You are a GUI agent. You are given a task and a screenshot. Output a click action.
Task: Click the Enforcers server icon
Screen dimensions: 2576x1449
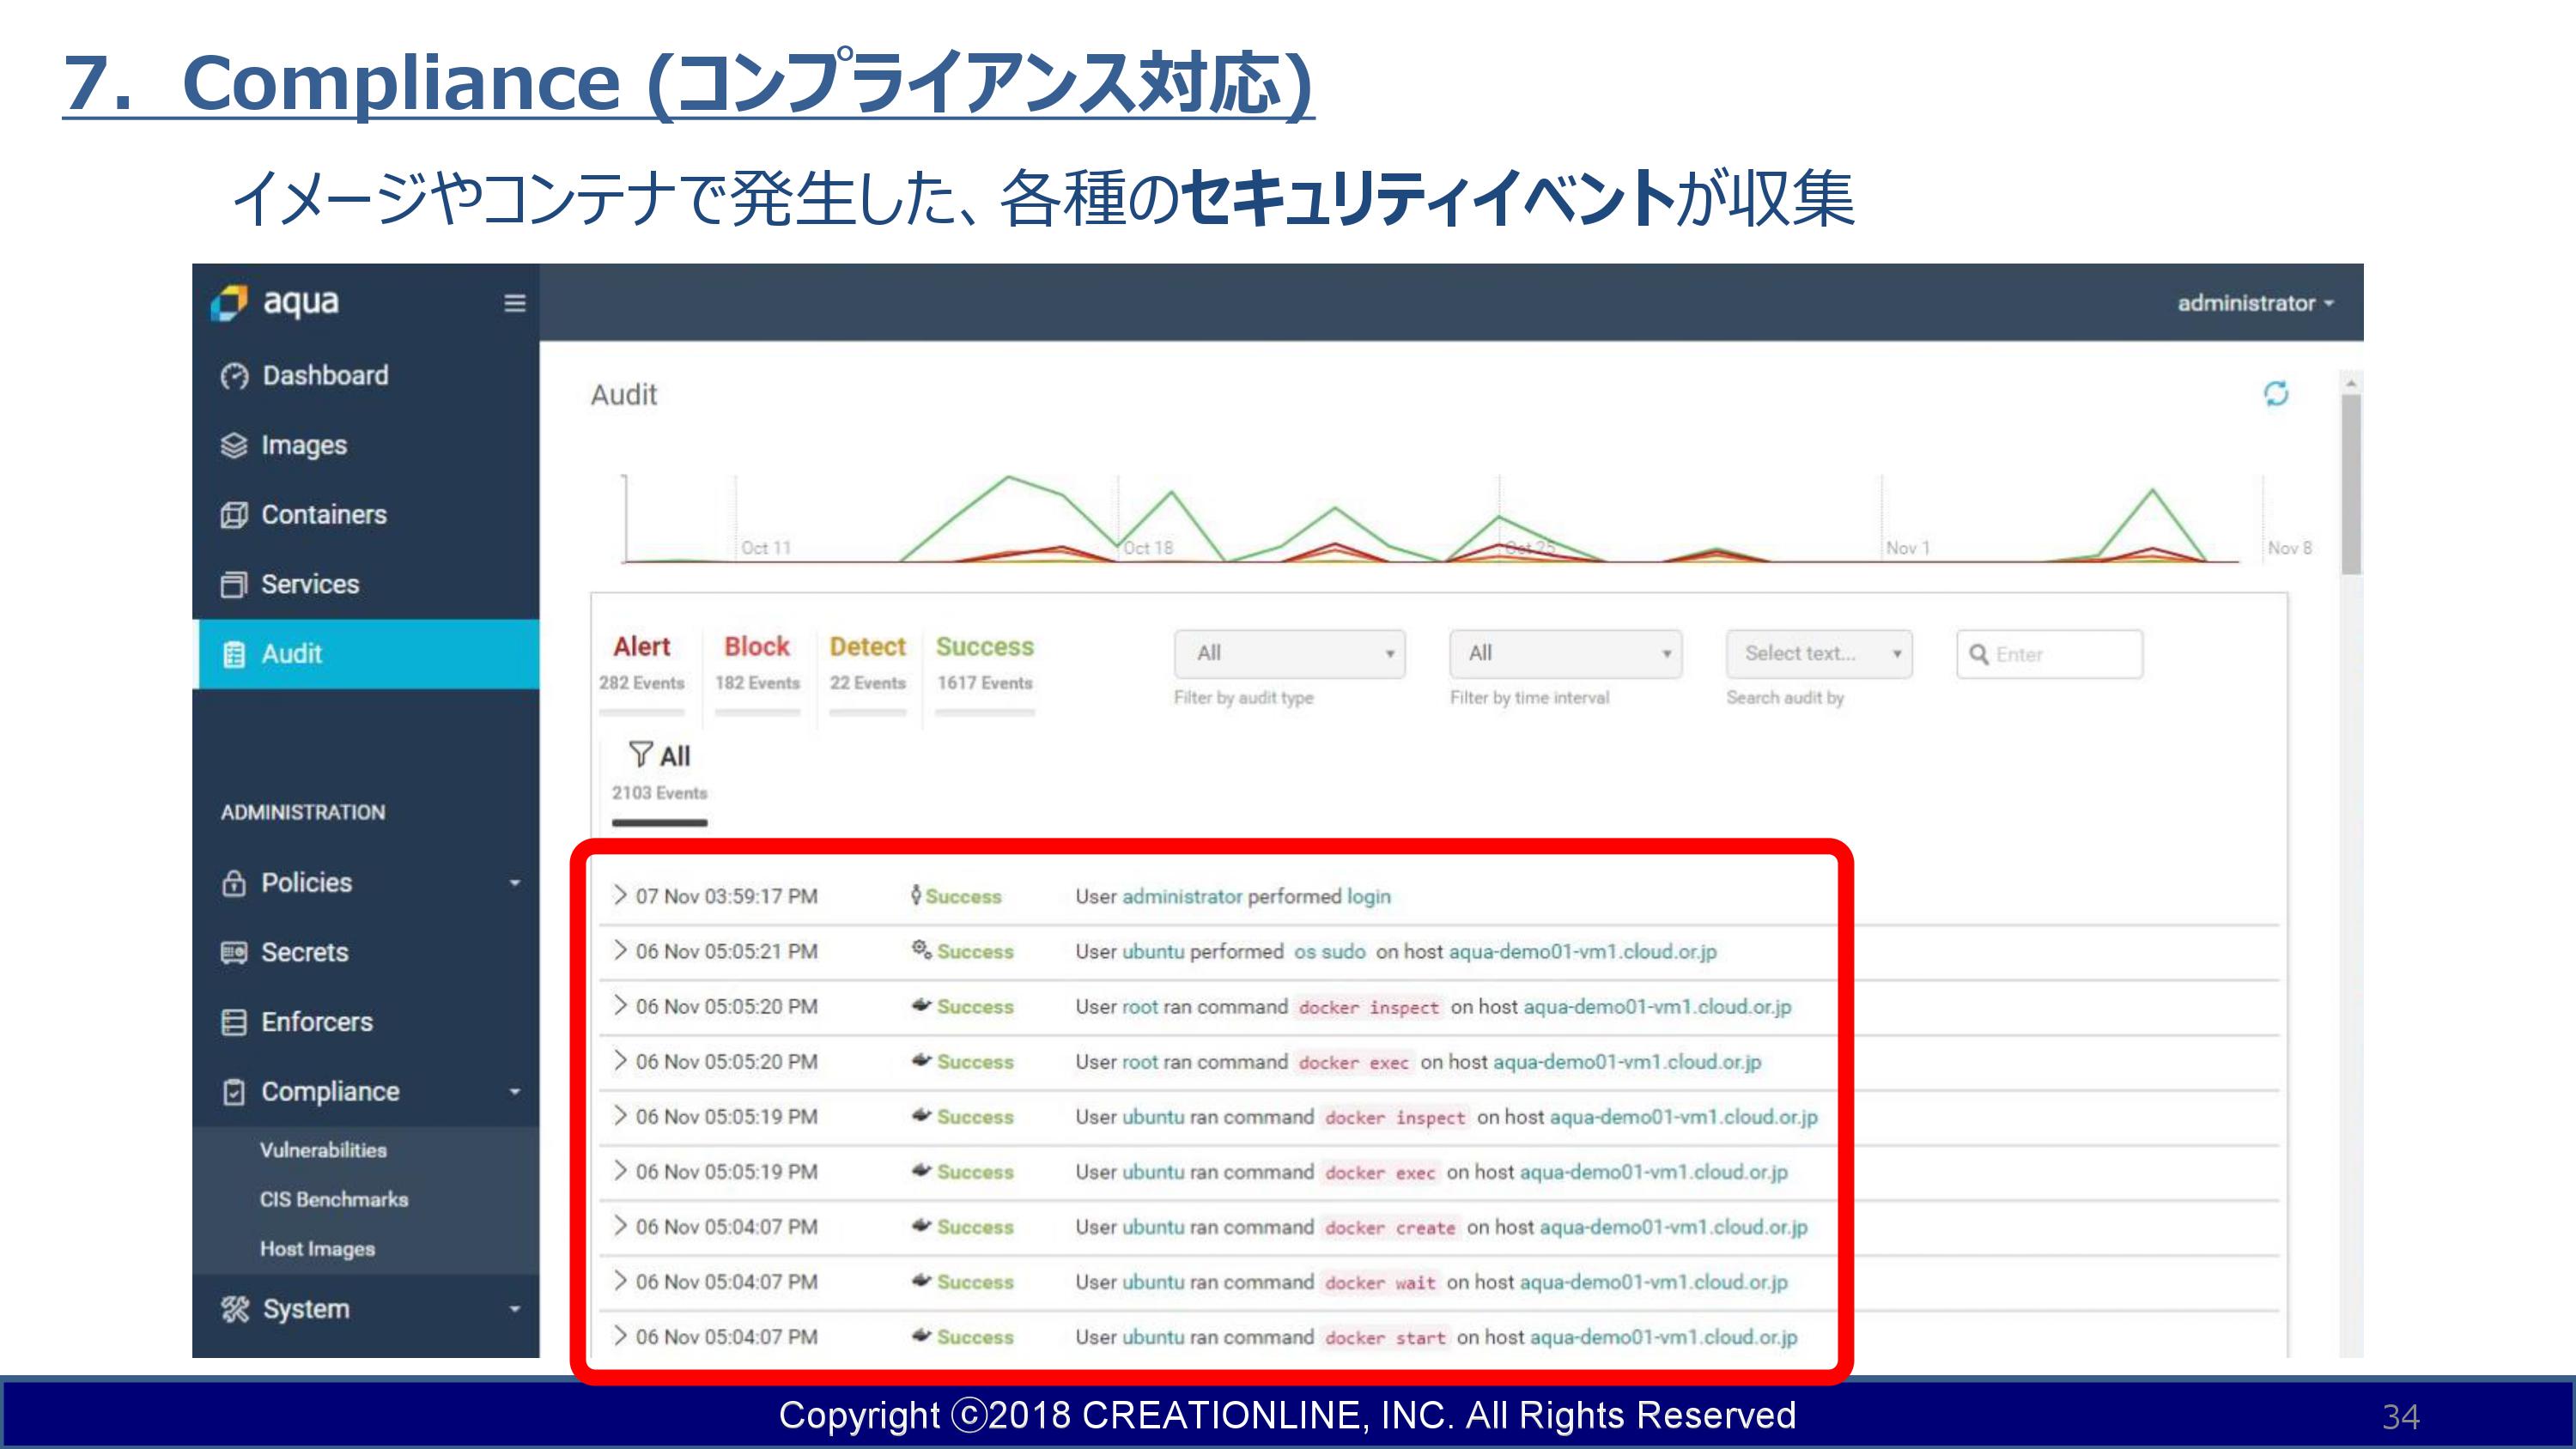[234, 1022]
